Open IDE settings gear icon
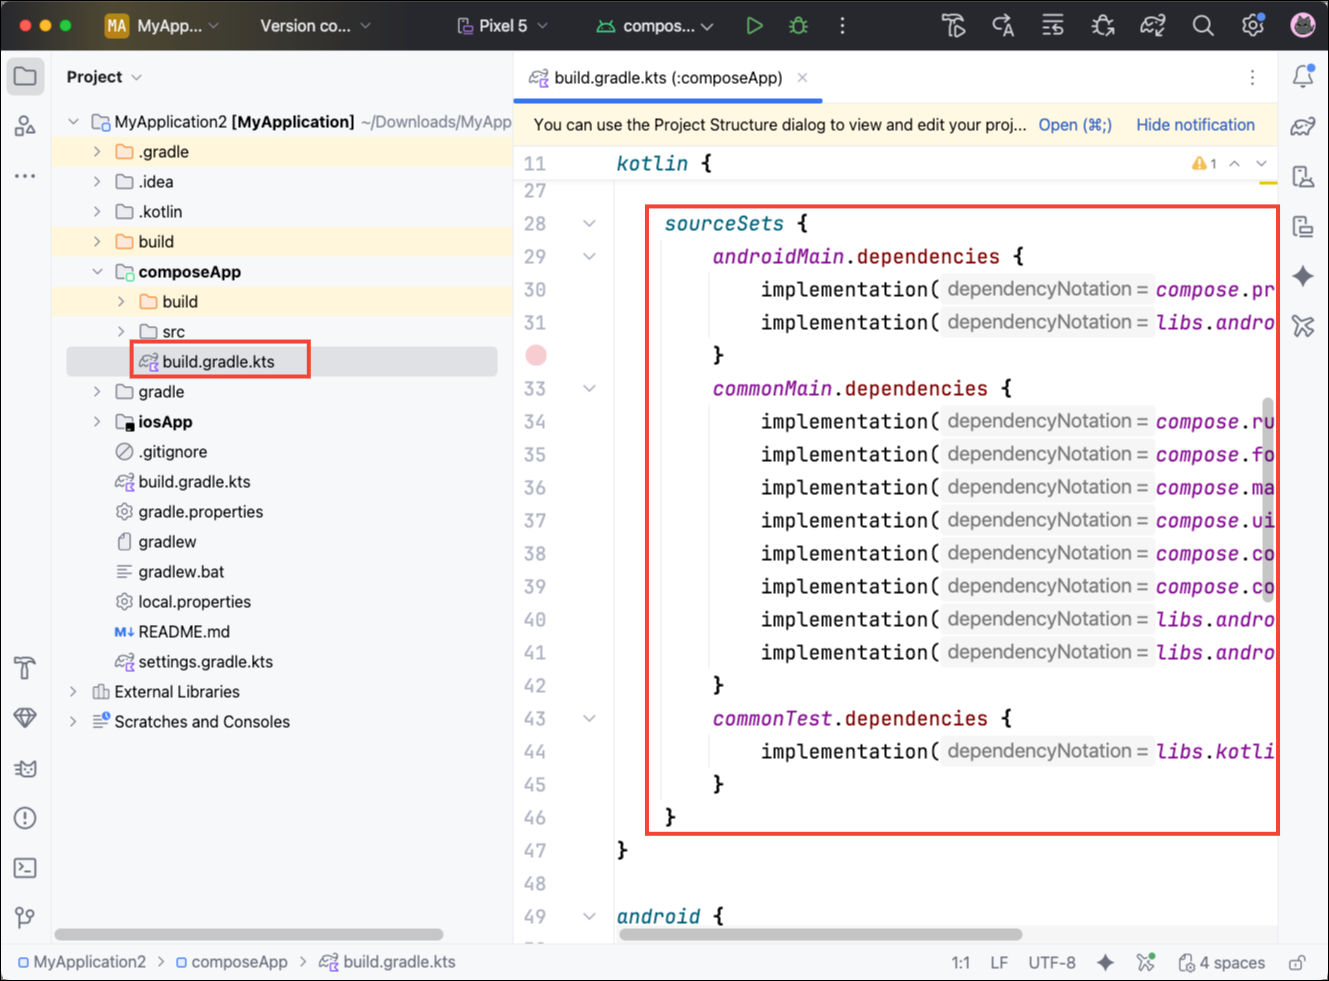The height and width of the screenshot is (981, 1329). [1252, 26]
